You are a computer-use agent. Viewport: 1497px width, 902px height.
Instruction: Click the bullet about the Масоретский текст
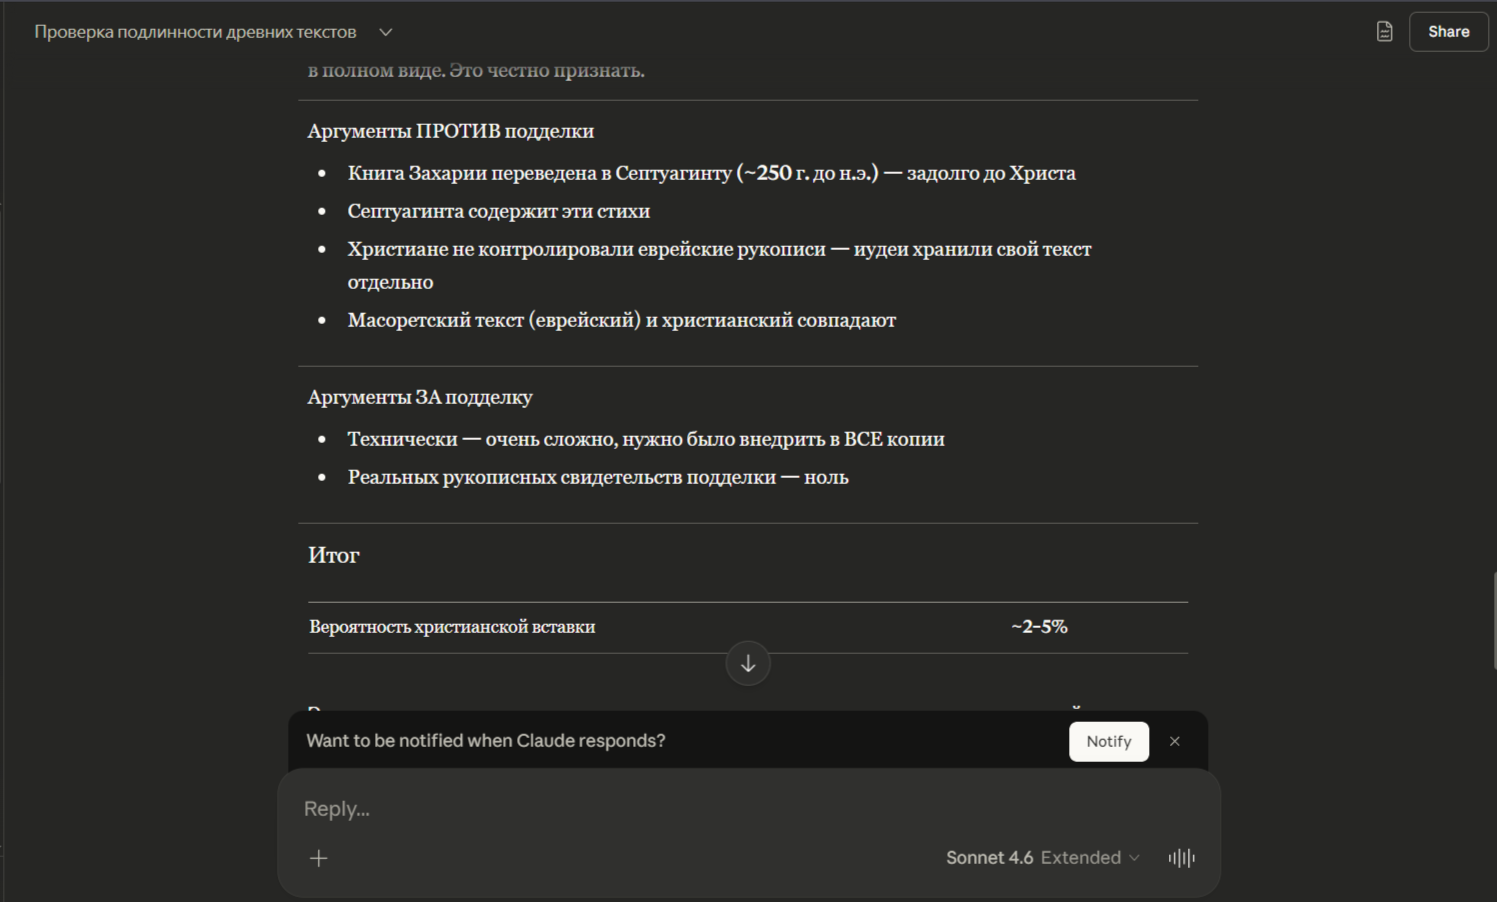621,320
